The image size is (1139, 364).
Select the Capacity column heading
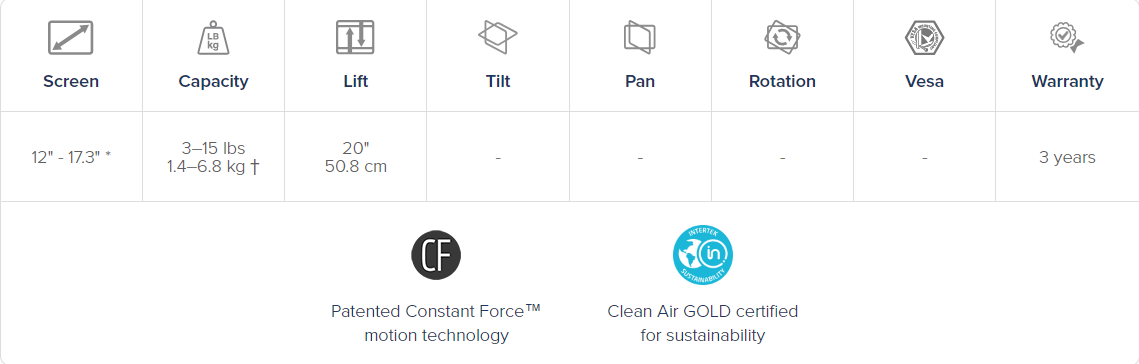tap(214, 81)
